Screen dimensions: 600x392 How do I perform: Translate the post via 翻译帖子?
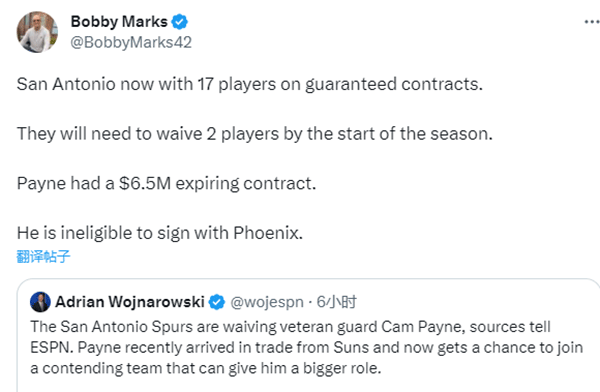click(x=43, y=256)
